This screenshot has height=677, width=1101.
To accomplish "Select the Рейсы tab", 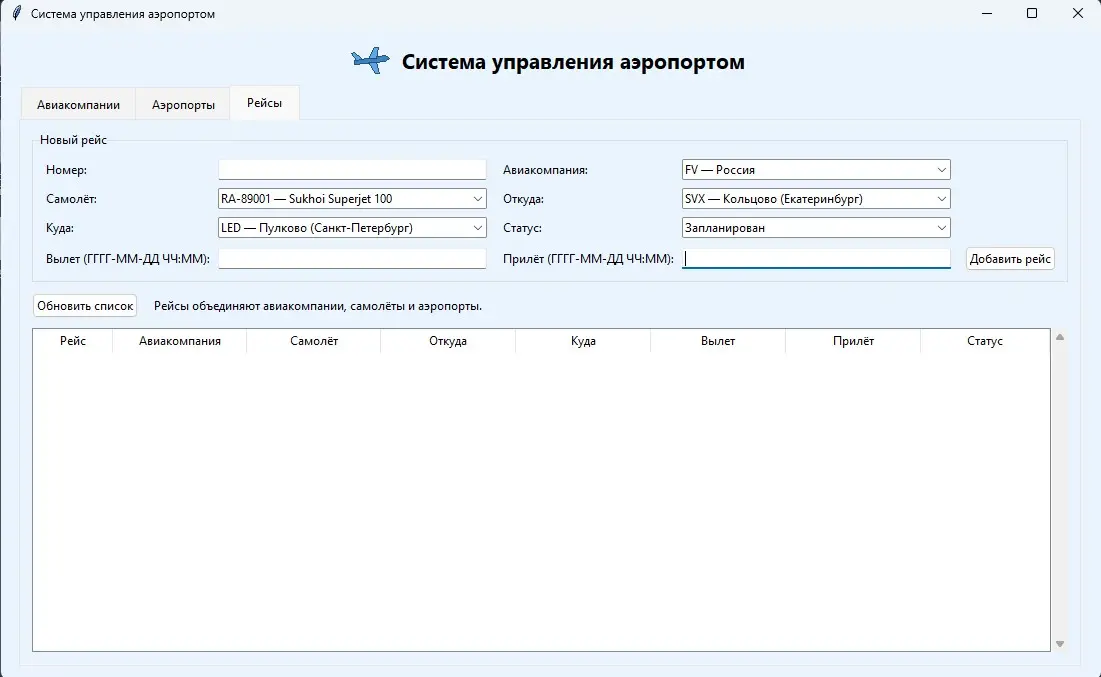I will 265,103.
